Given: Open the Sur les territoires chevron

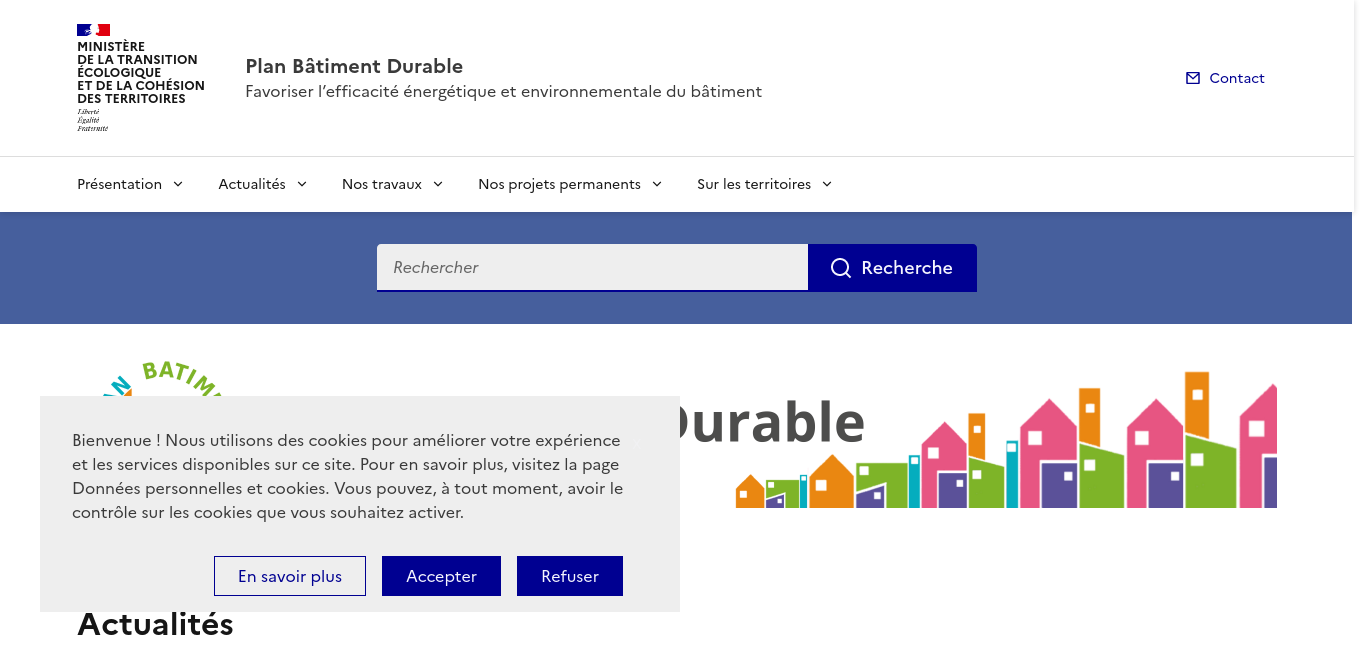Looking at the screenshot, I should [827, 184].
